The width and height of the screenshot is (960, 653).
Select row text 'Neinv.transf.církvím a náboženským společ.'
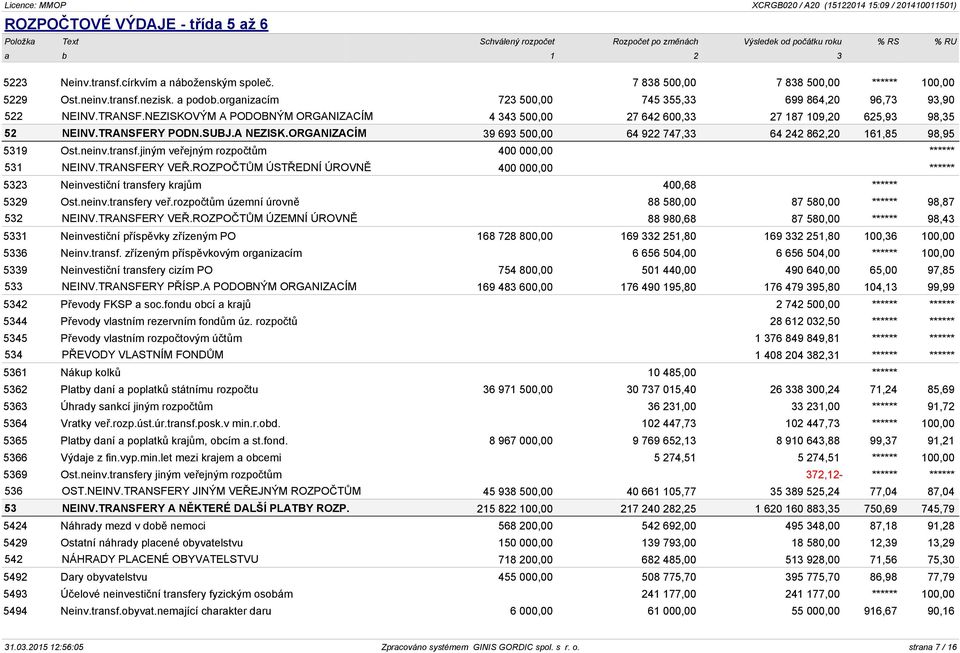coord(167,83)
